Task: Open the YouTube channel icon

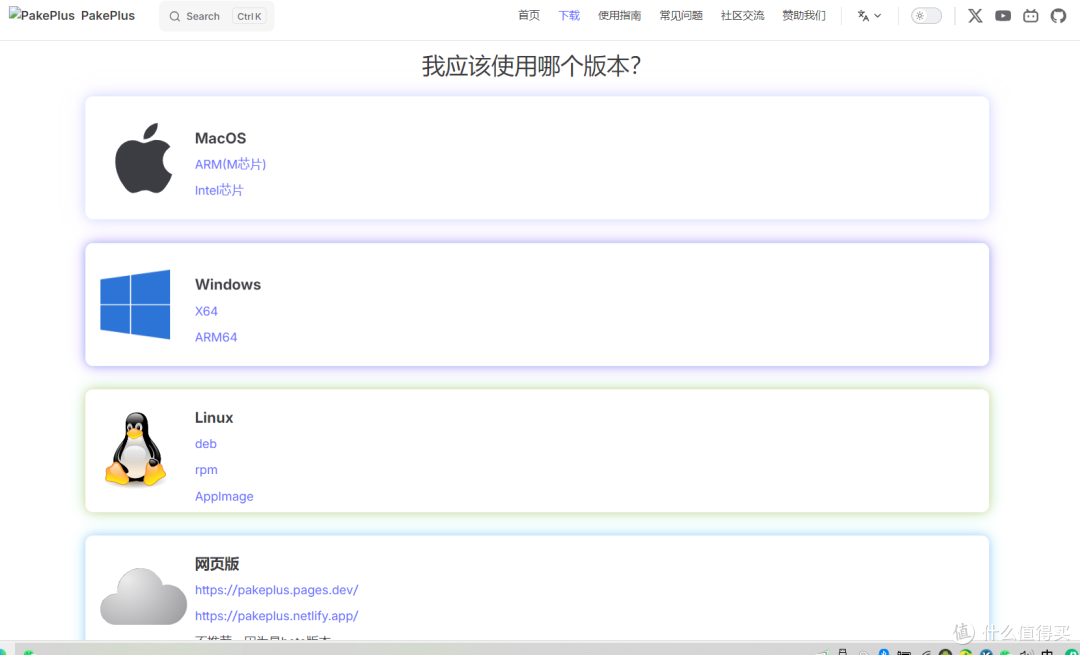Action: tap(1003, 16)
